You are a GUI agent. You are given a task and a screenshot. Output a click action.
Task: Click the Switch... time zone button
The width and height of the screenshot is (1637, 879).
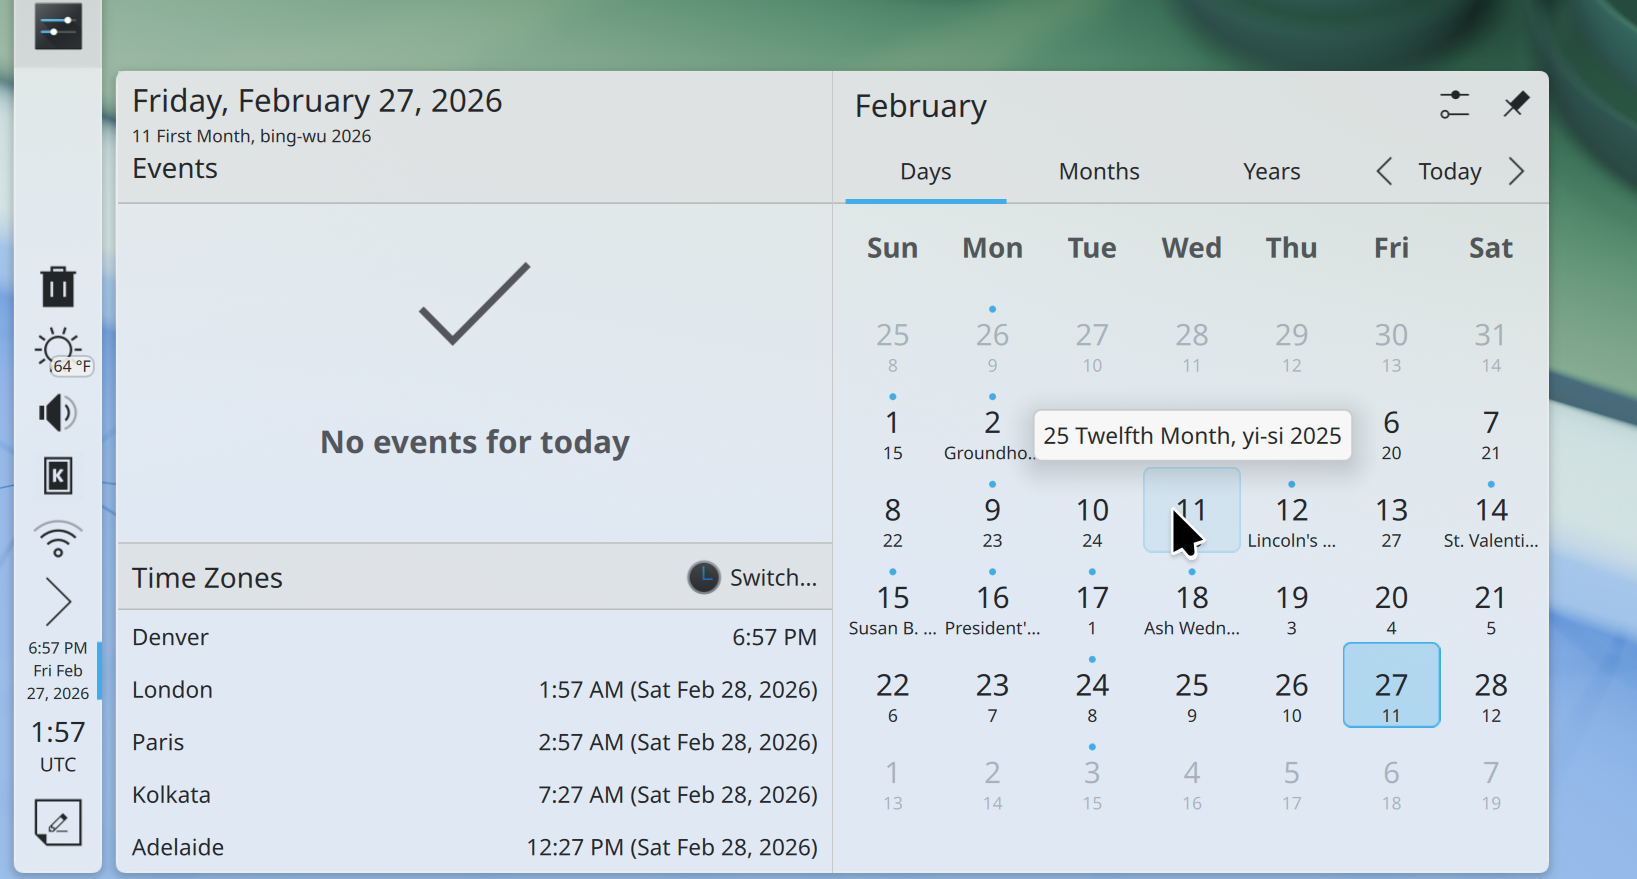pos(753,578)
